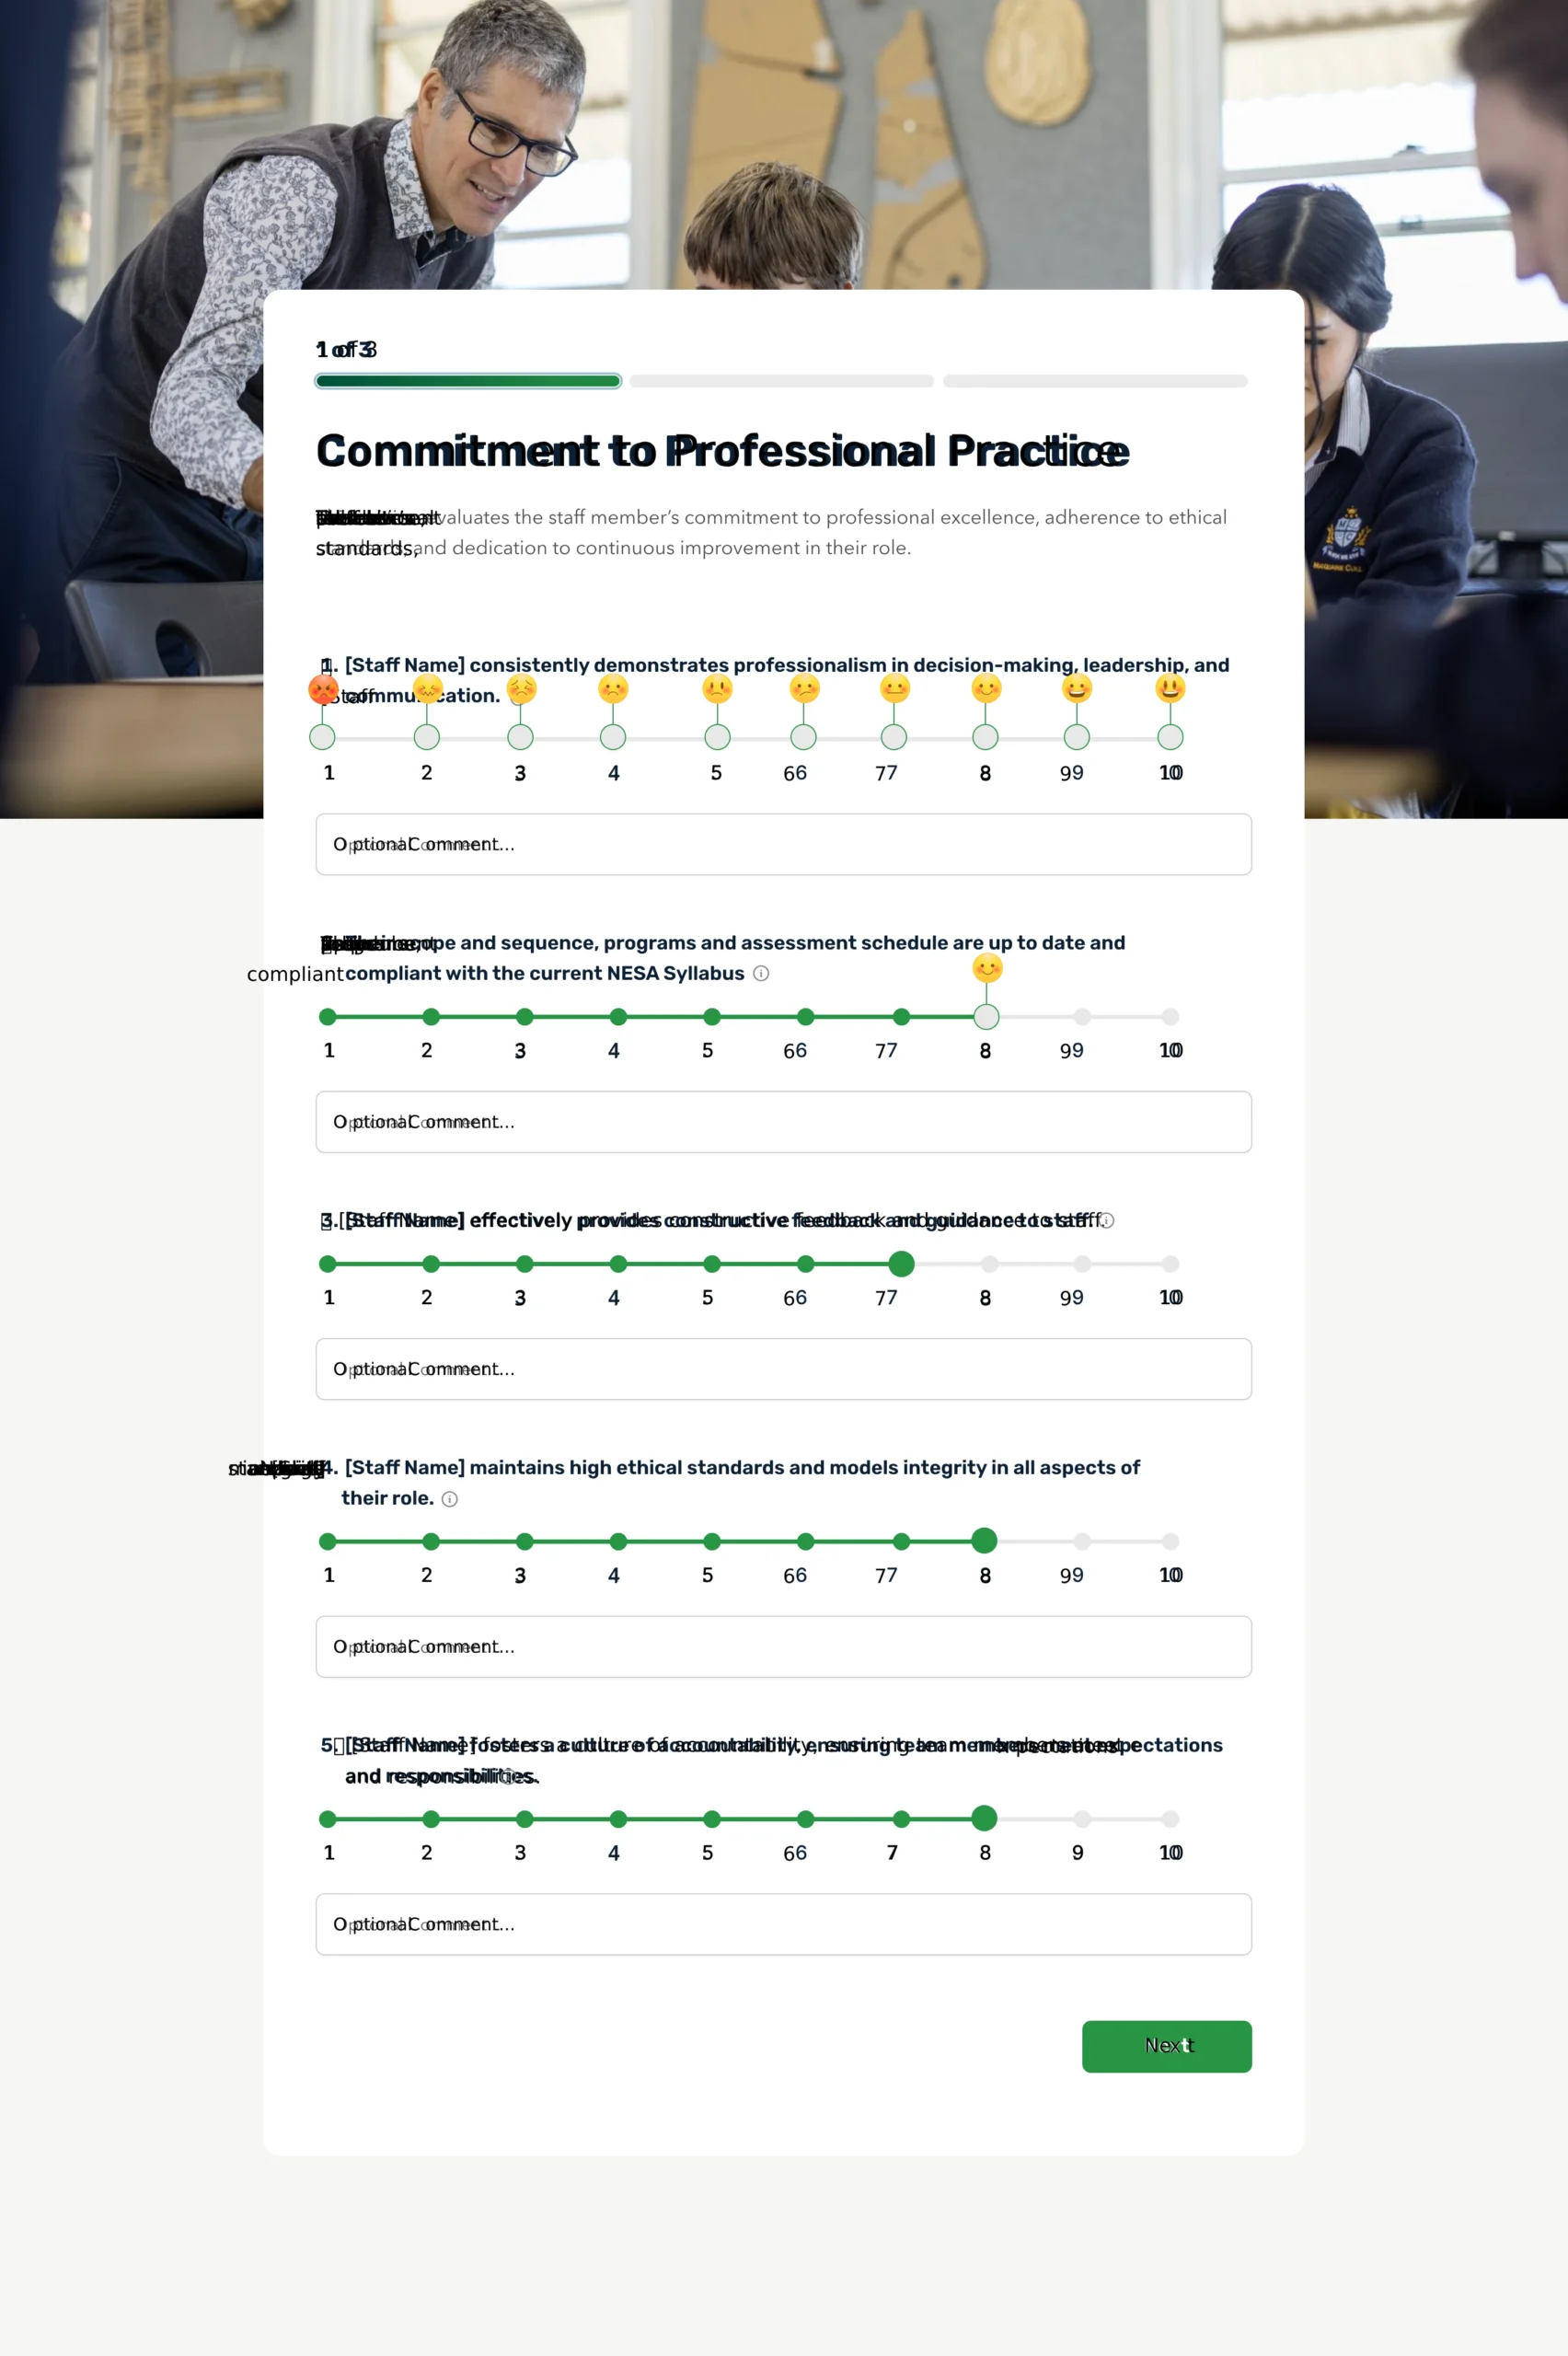Click the grinning emoji above rating 10

coord(1170,689)
